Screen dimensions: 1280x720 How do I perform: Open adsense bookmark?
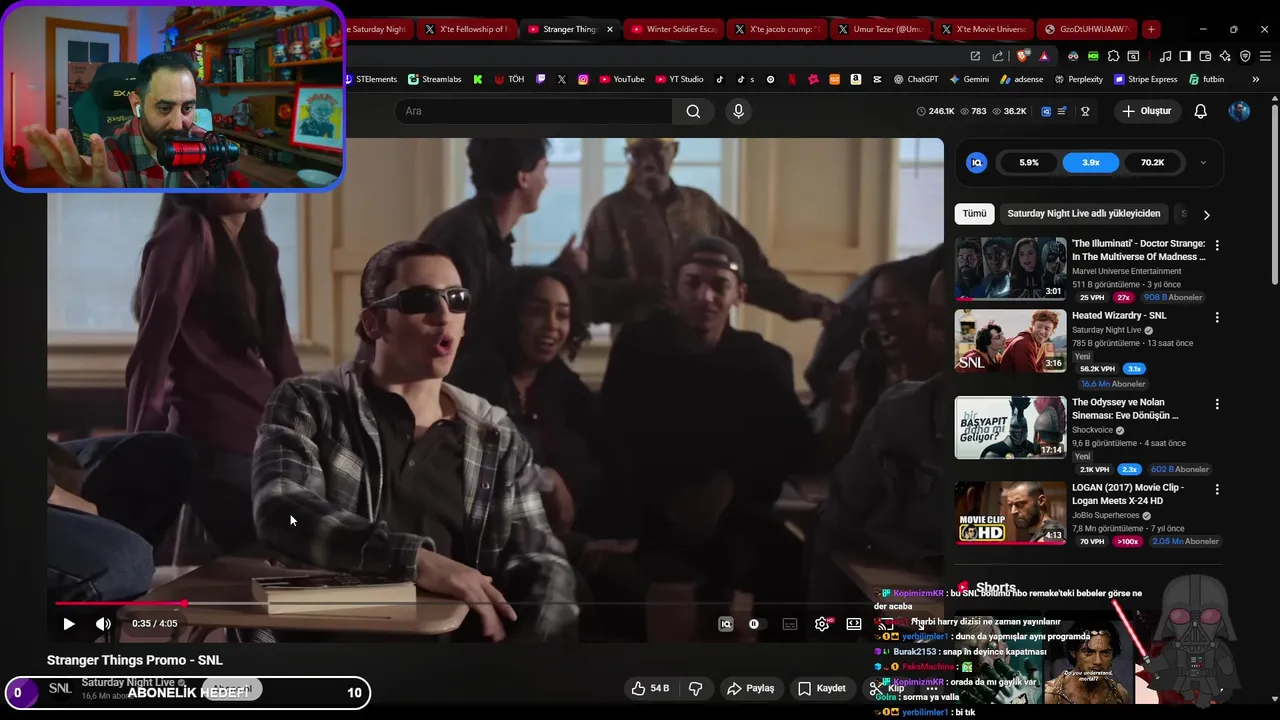[x=1021, y=79]
